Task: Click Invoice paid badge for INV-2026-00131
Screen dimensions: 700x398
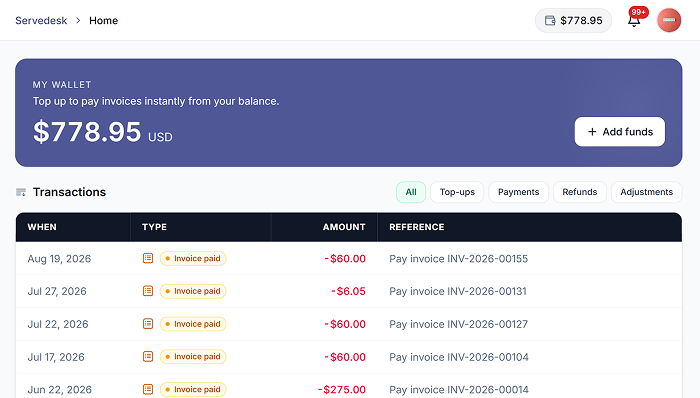Action: (x=193, y=291)
